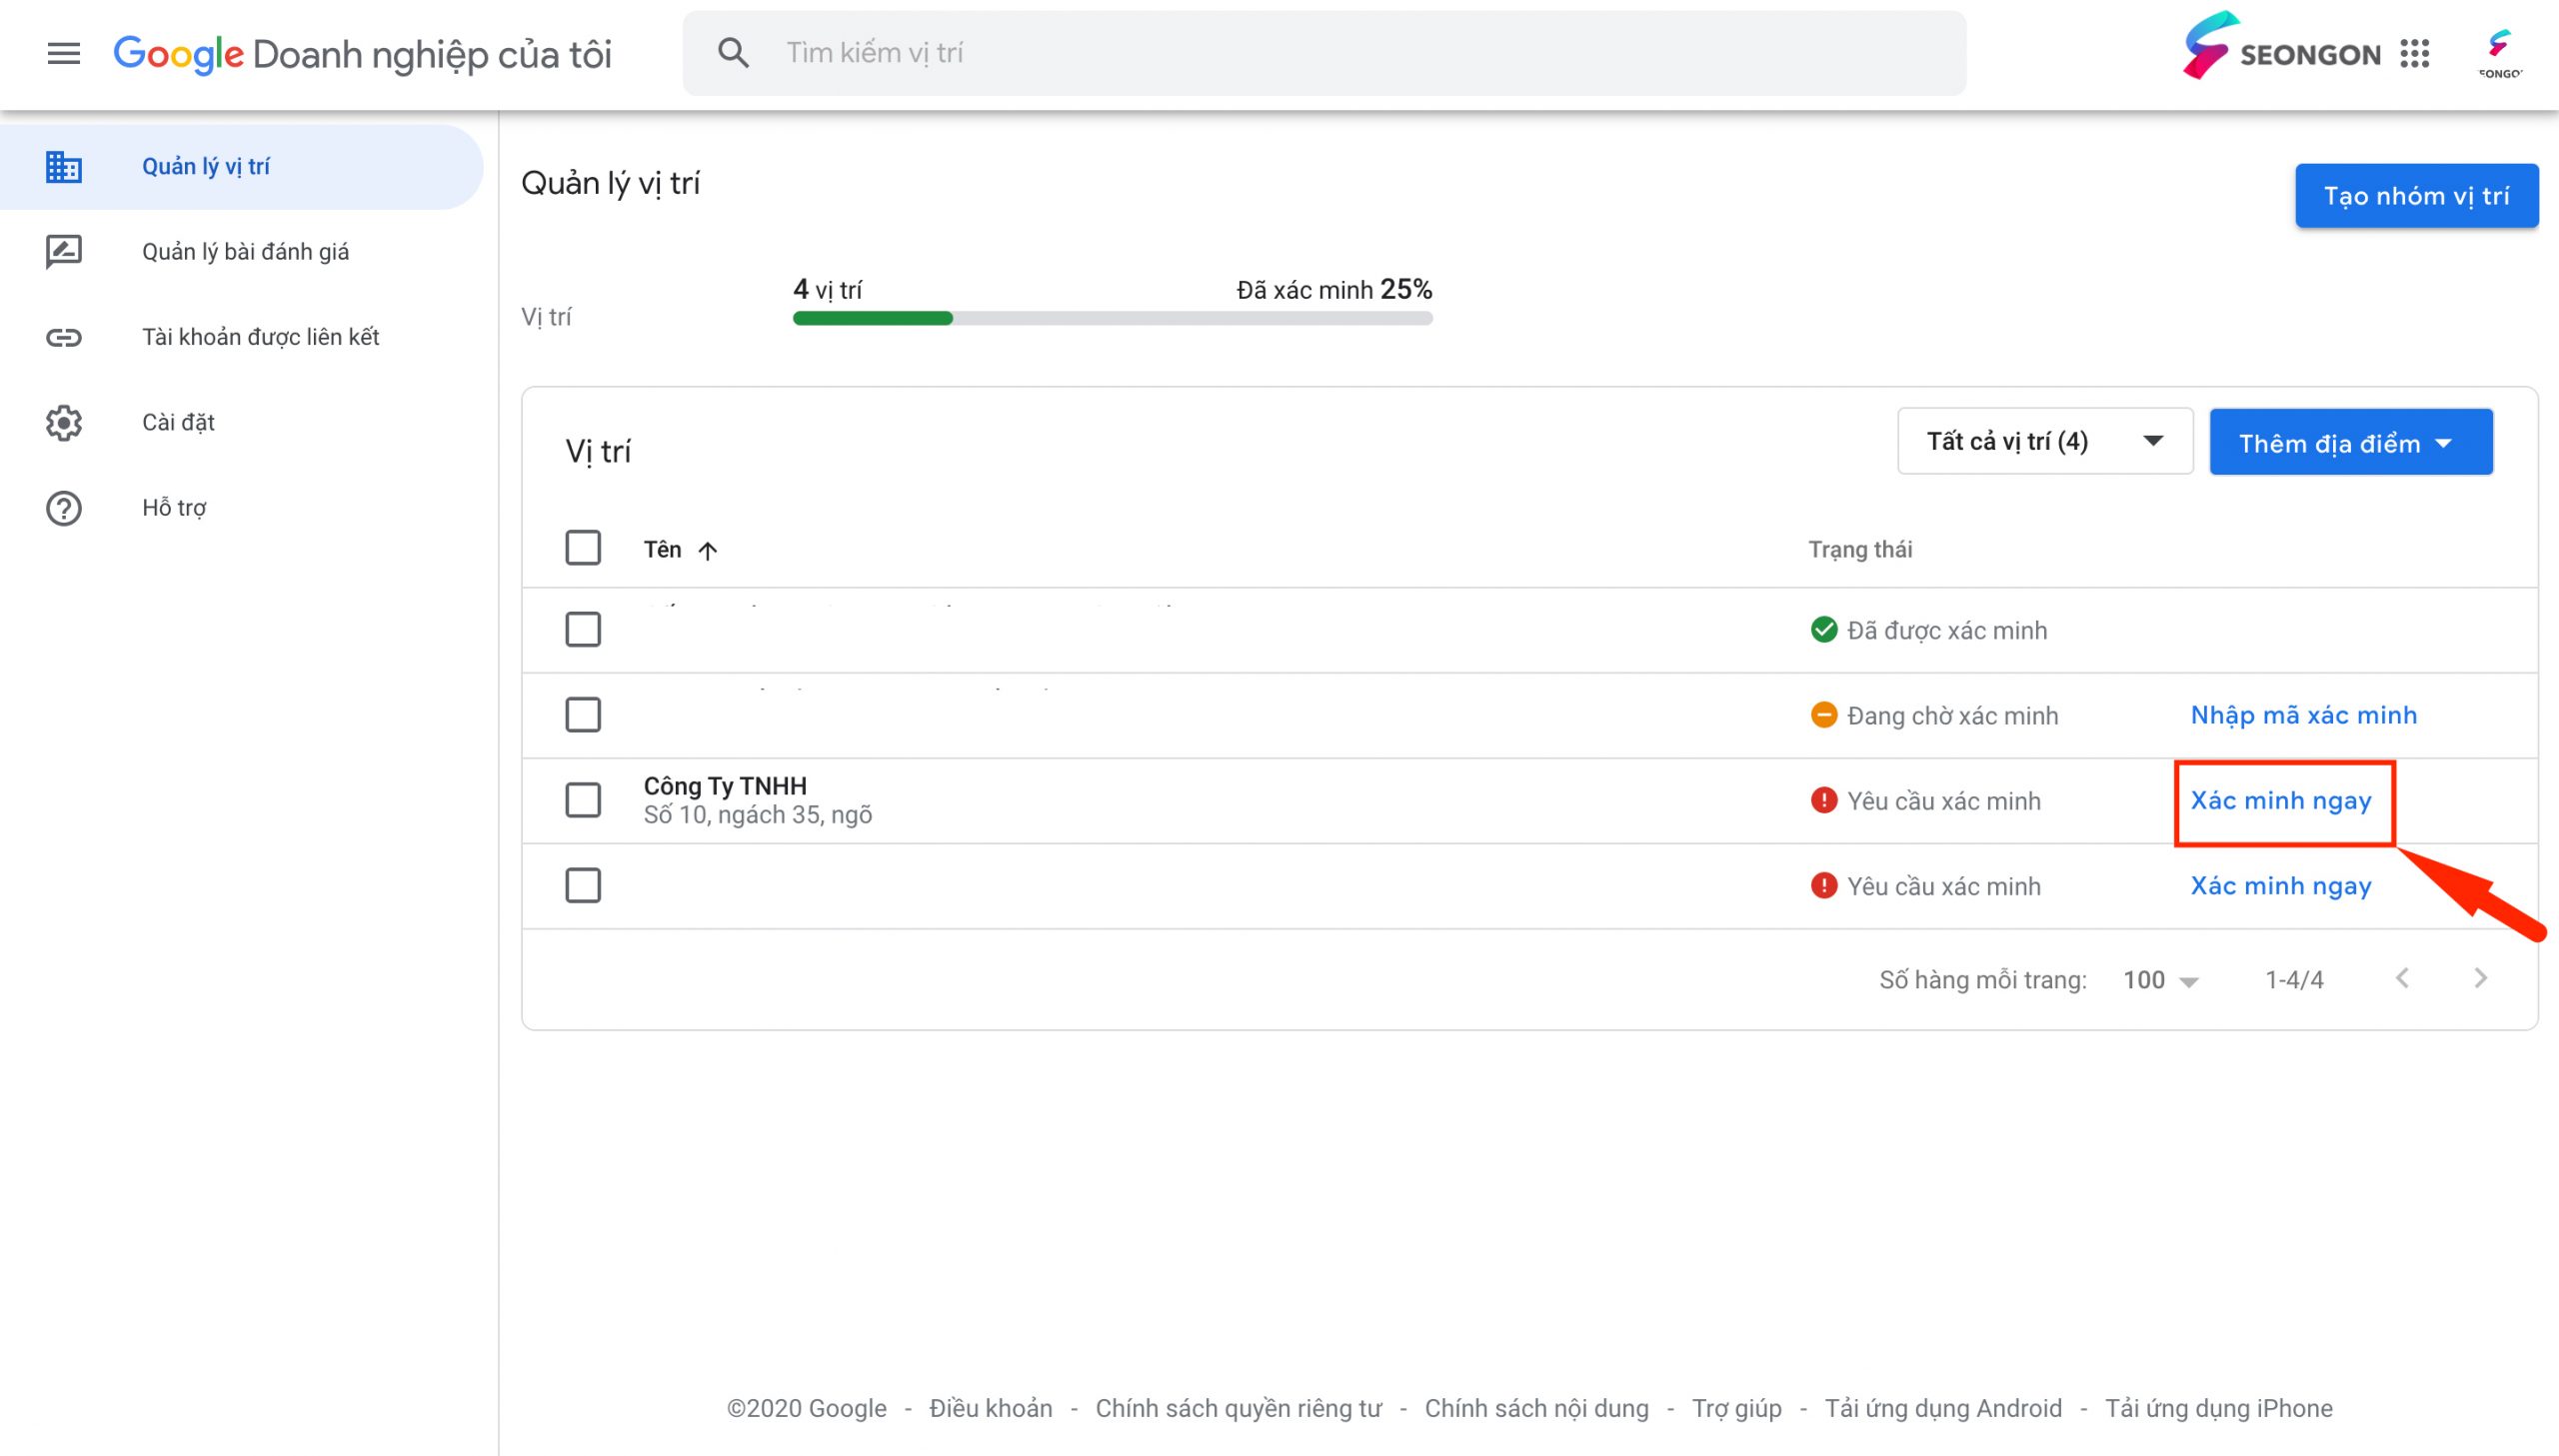
Task: Open rows per page 100 dropdown
Action: pos(2161,980)
